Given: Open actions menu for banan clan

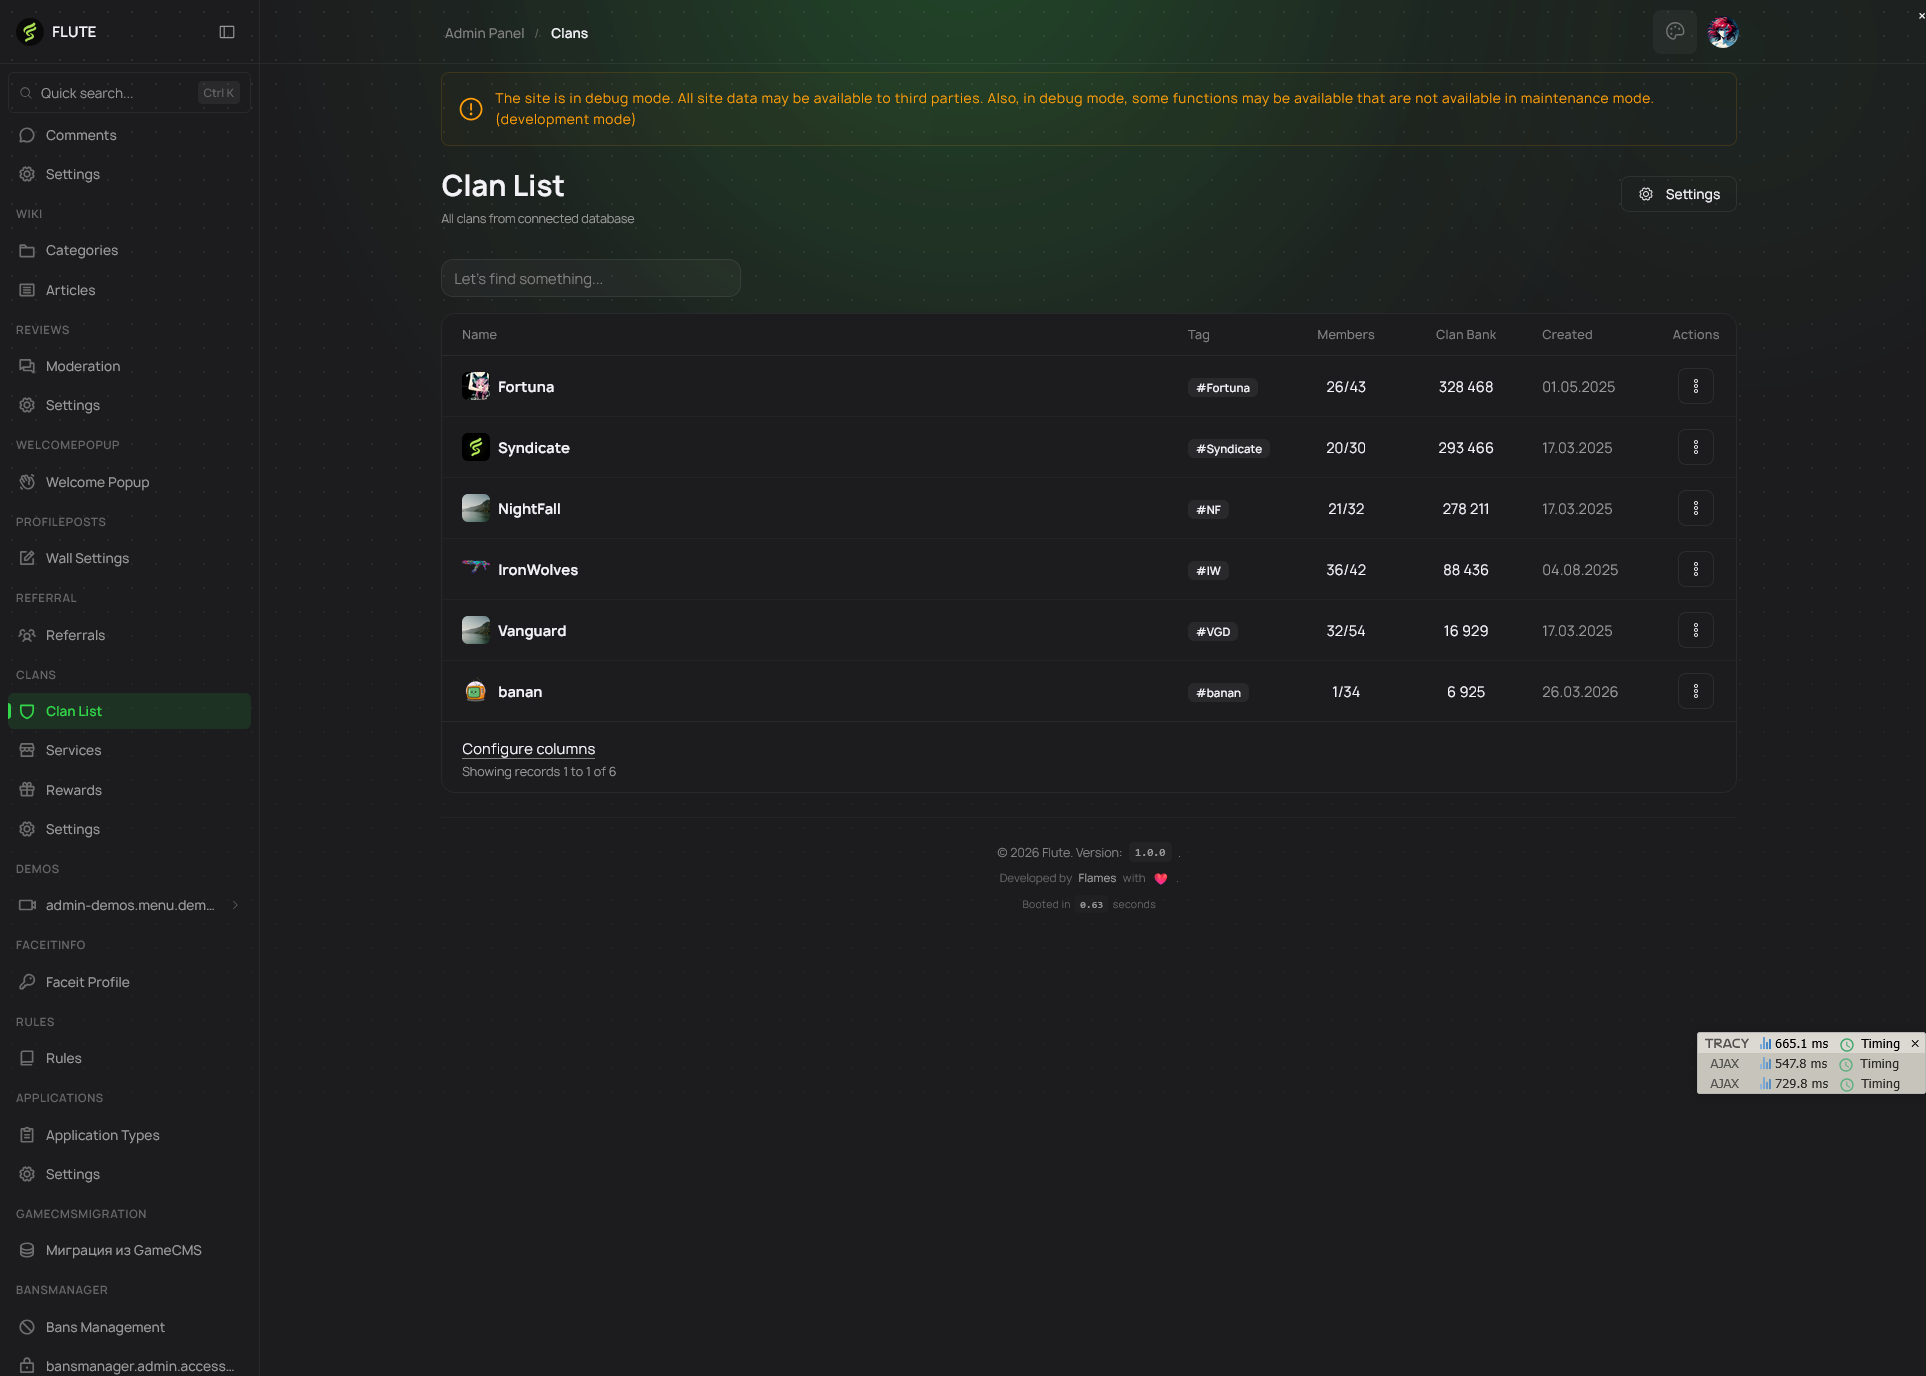Looking at the screenshot, I should pos(1695,691).
